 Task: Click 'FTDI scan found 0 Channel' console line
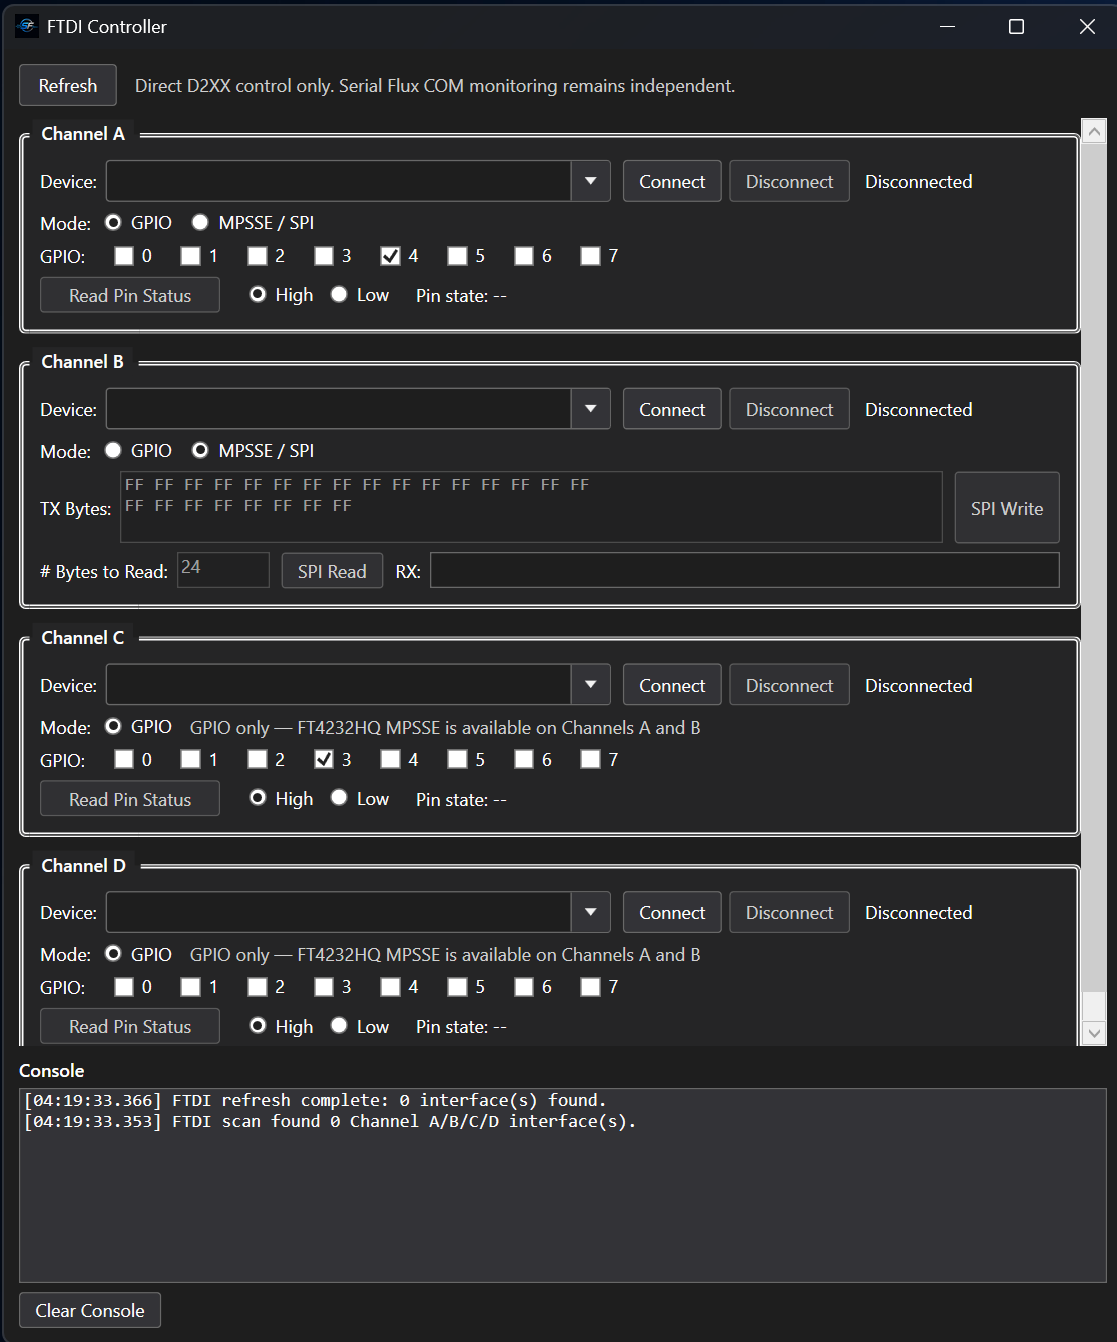(330, 1121)
